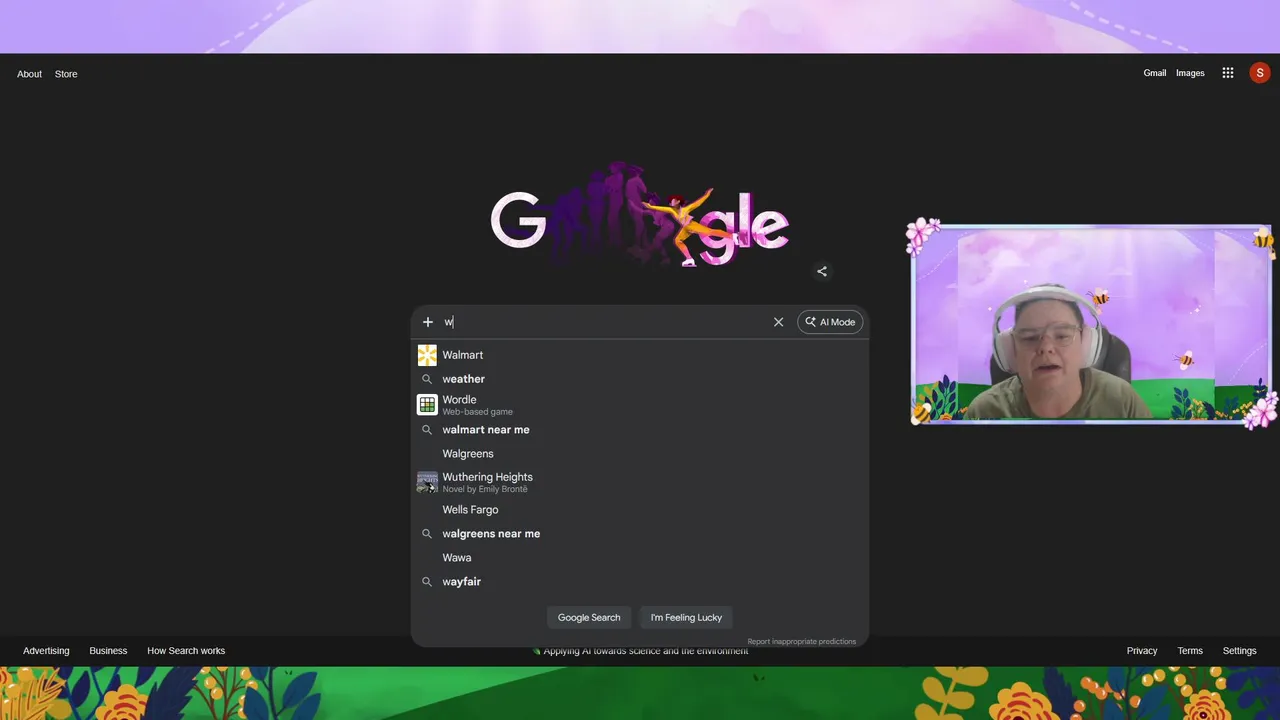
Task: Click the Google doodle logo
Action: point(640,215)
